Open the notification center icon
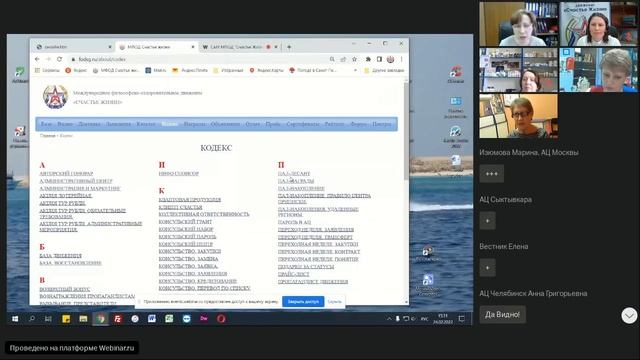 (x=462, y=319)
